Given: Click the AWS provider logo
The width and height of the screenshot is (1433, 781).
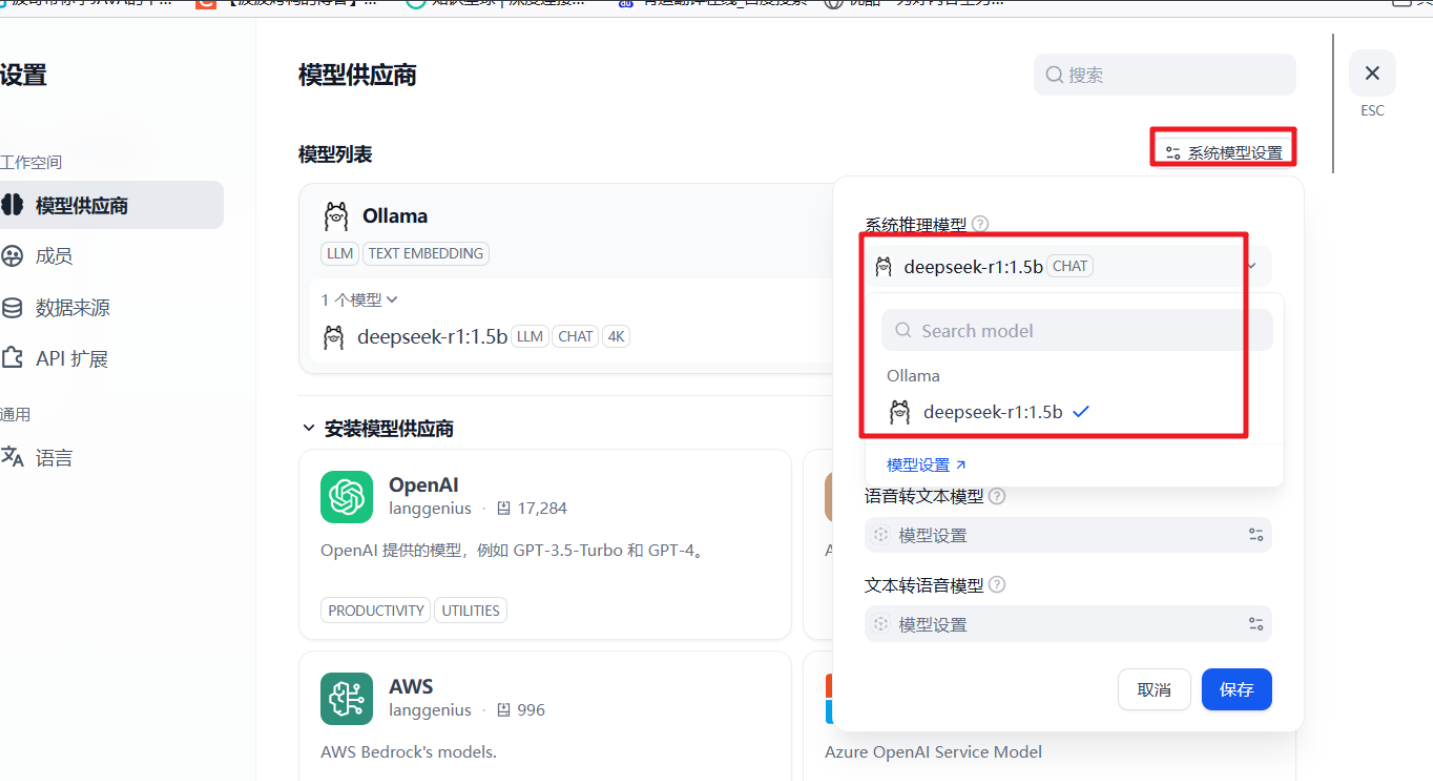Looking at the screenshot, I should (x=347, y=699).
